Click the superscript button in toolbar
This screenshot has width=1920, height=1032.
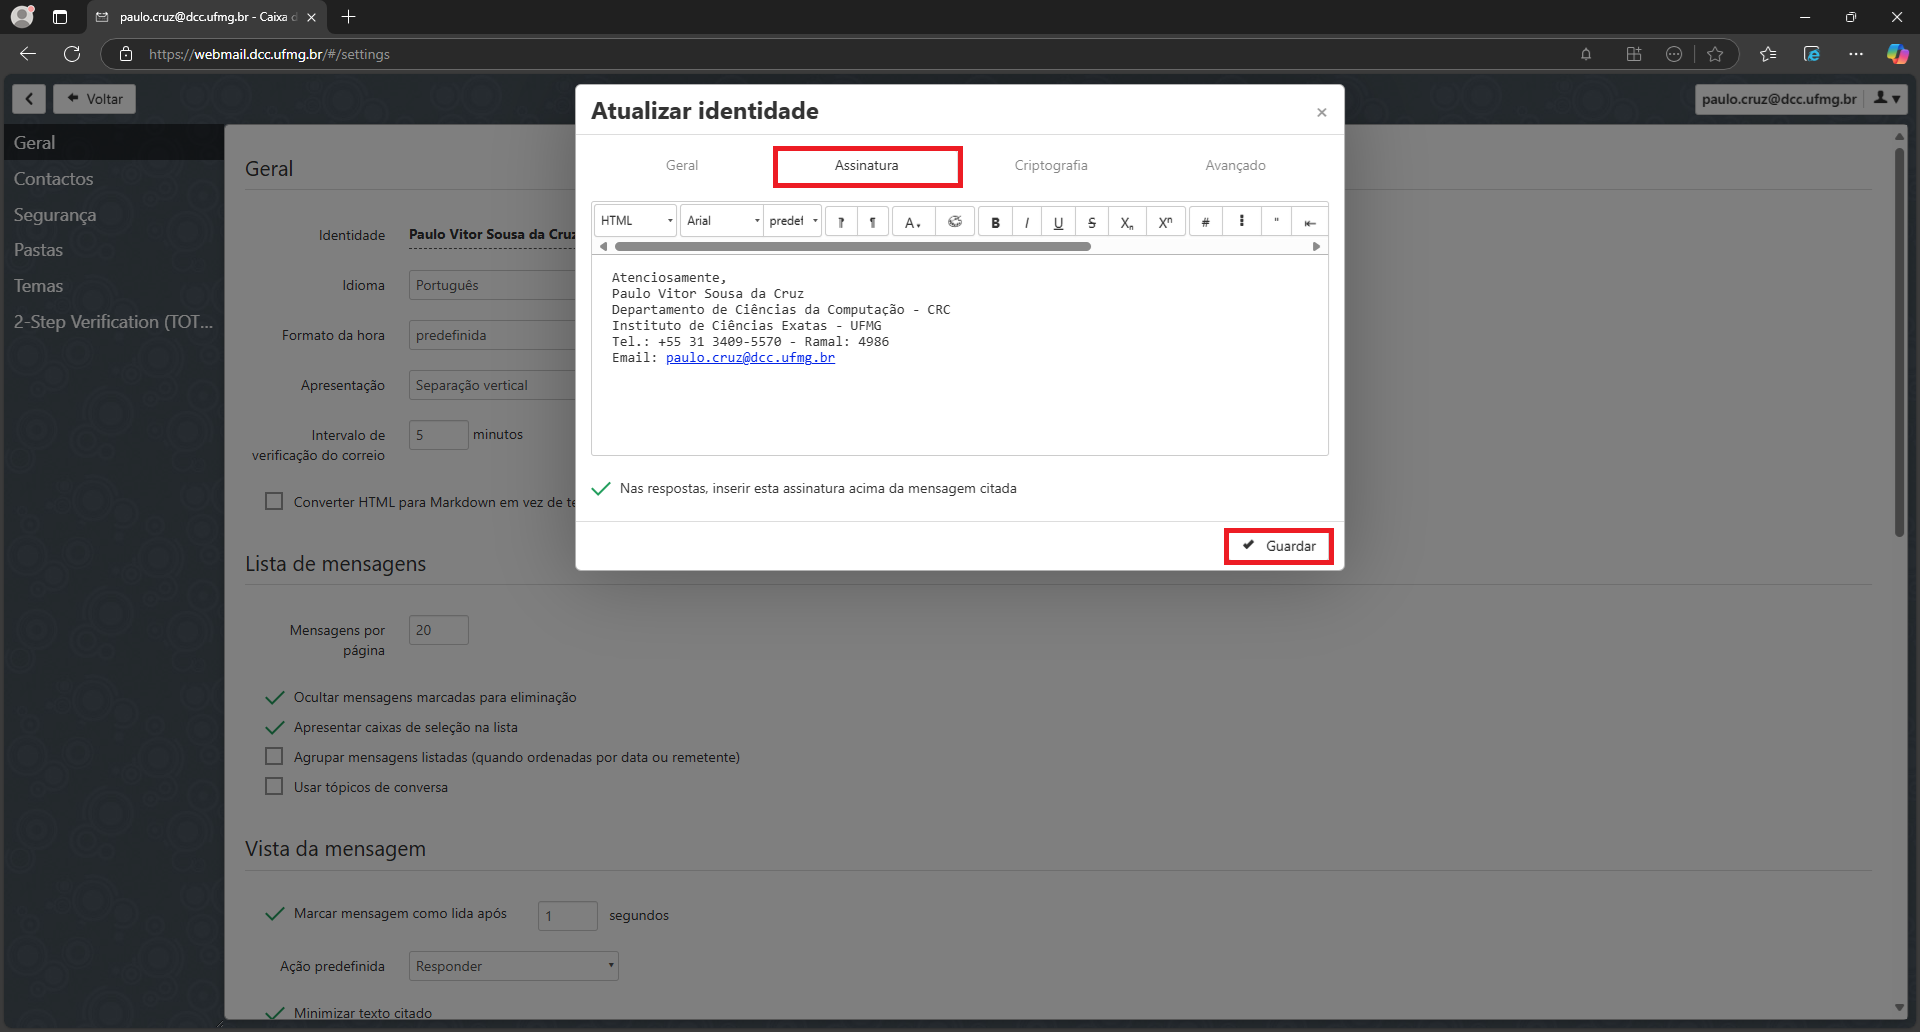(x=1165, y=222)
